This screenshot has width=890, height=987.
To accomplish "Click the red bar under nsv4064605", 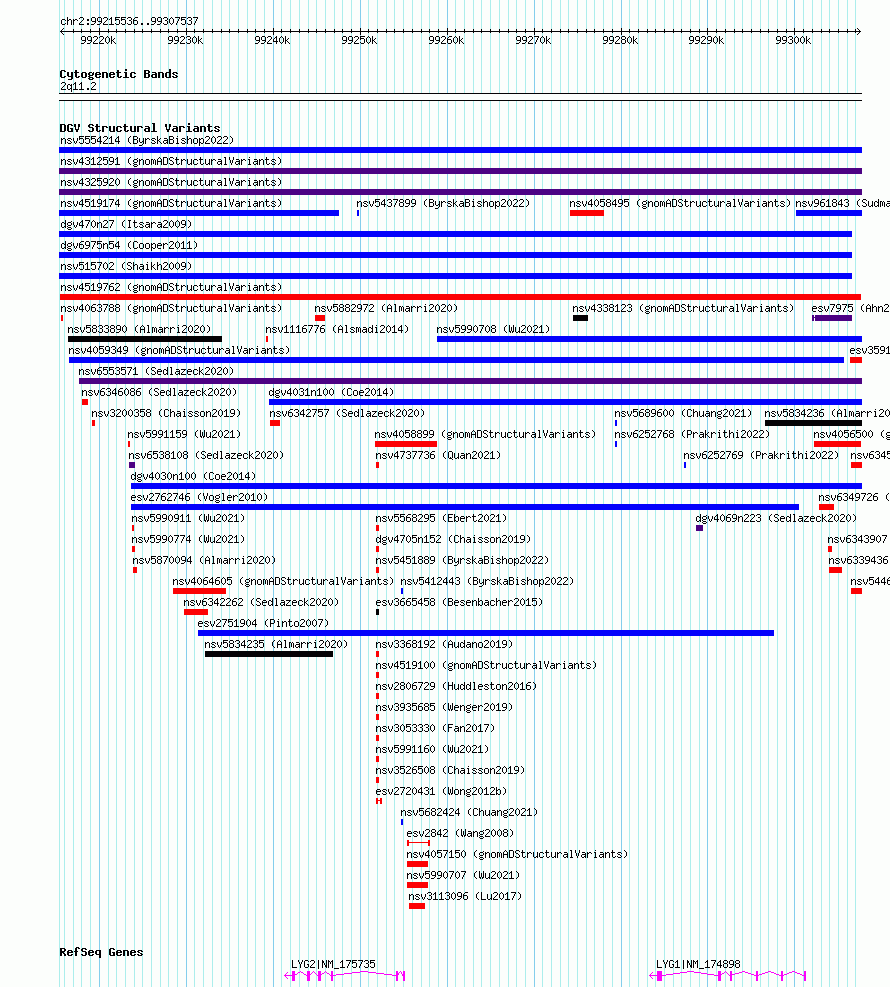I will pyautogui.click(x=200, y=591).
